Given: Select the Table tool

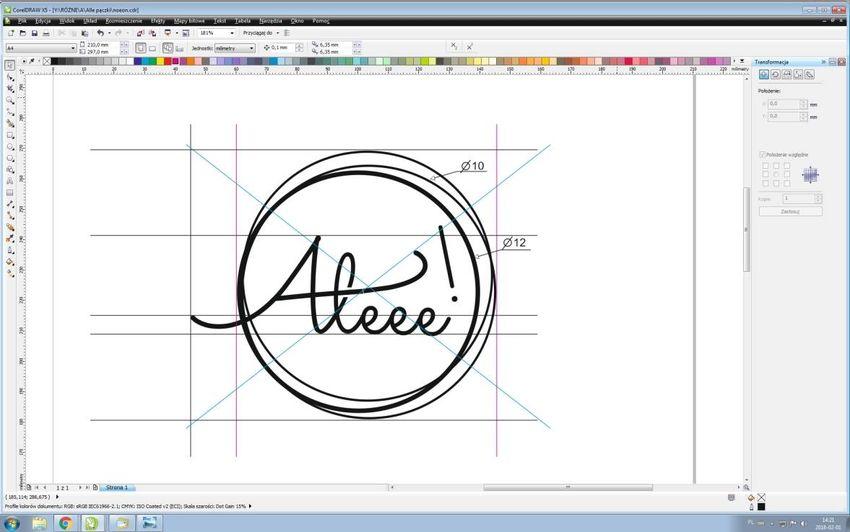Looking at the screenshot, I should point(10,193).
